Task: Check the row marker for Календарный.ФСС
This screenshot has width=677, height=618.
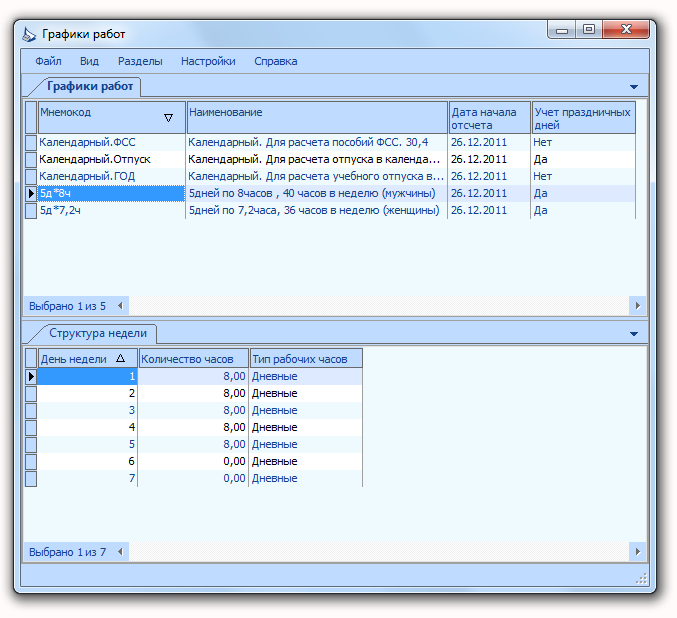Action: (x=31, y=143)
